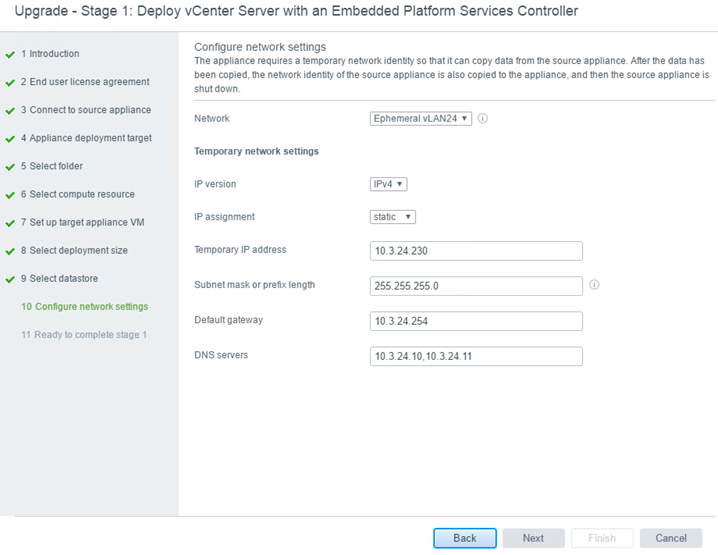Go to step 8 Select deployment size

coord(74,250)
